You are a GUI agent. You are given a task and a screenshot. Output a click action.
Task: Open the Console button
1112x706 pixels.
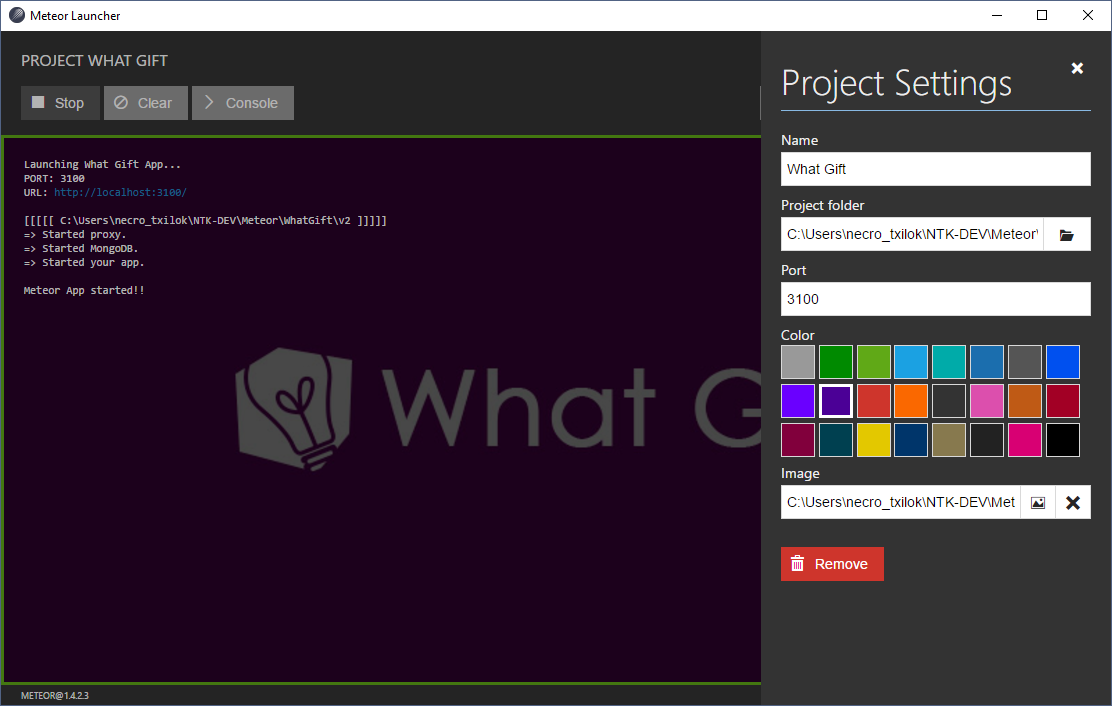(243, 103)
